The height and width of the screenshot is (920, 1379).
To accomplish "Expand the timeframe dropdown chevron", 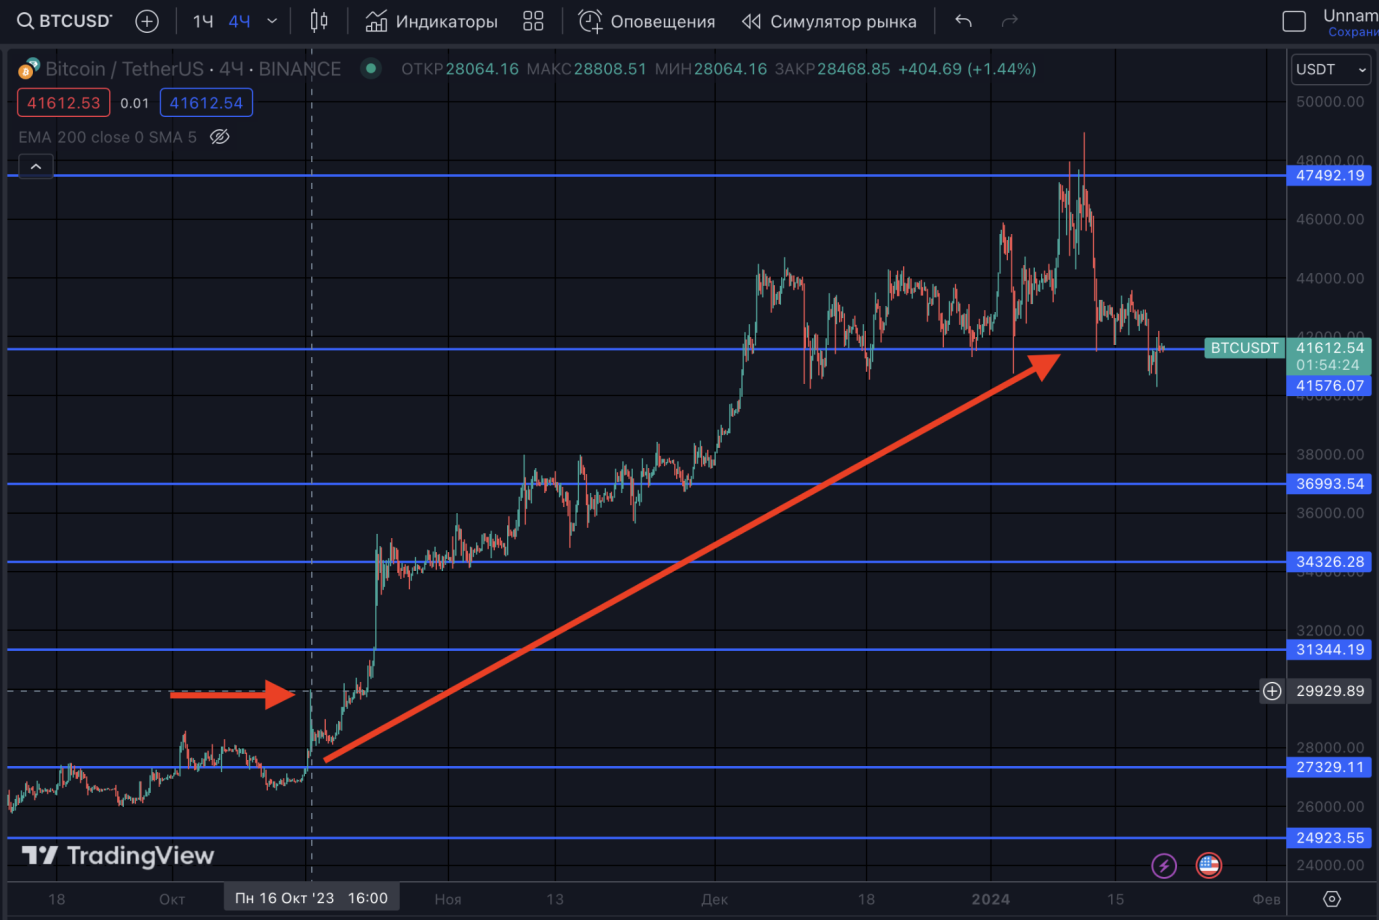I will (272, 21).
